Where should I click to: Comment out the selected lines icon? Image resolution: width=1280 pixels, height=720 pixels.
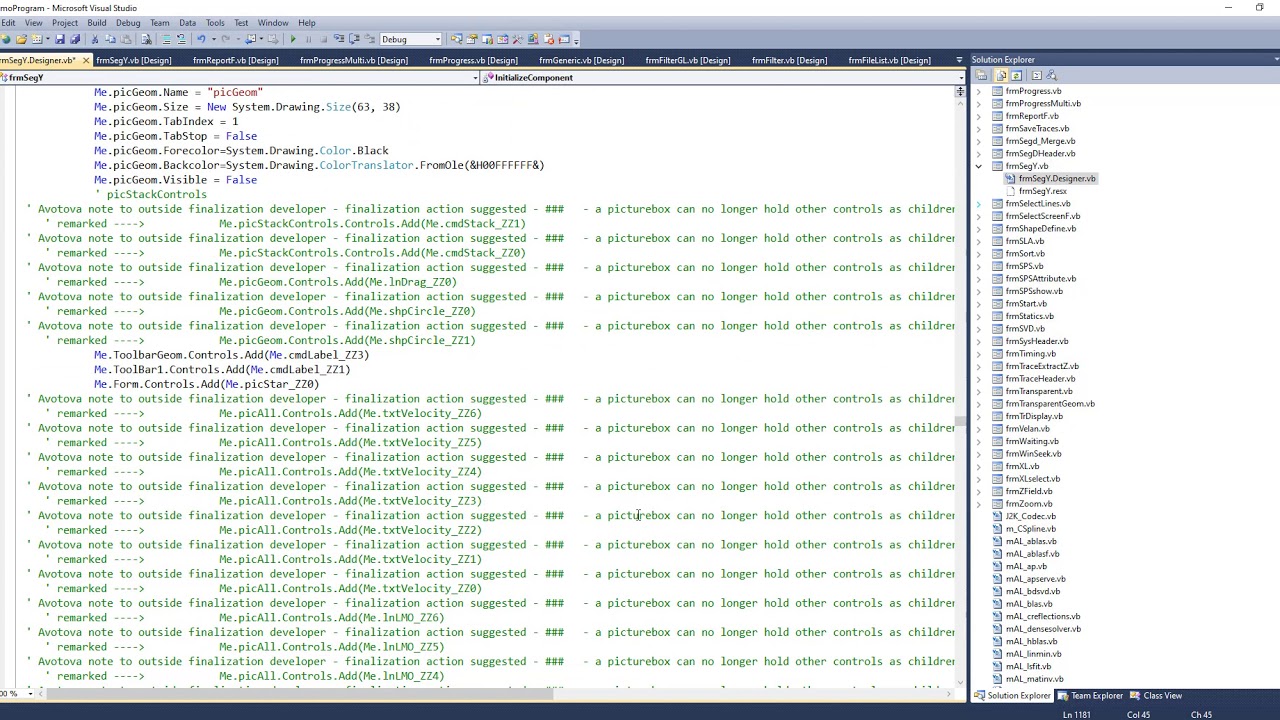click(166, 39)
